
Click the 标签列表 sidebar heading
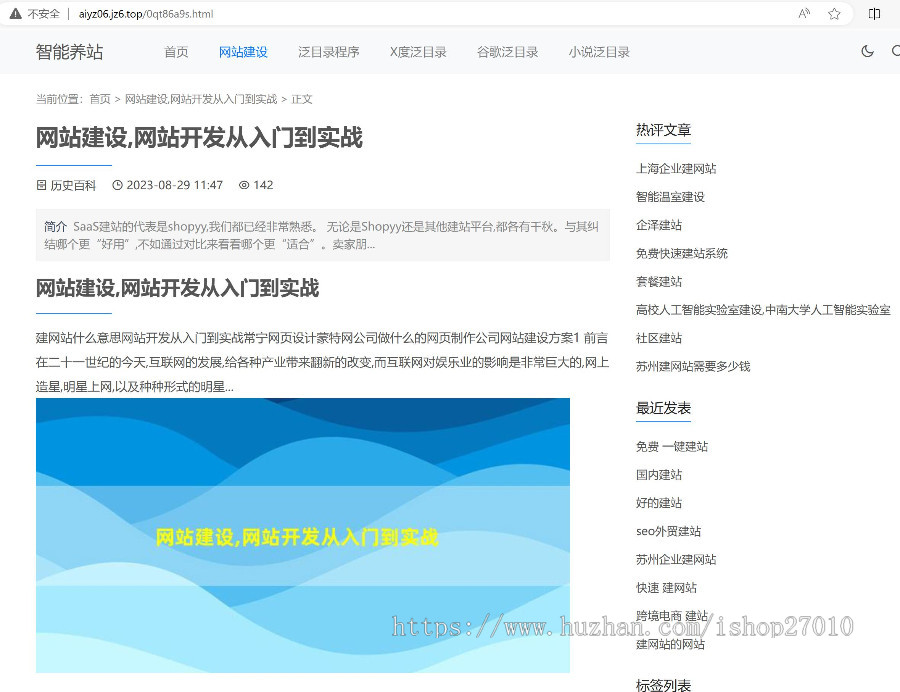coord(664,685)
